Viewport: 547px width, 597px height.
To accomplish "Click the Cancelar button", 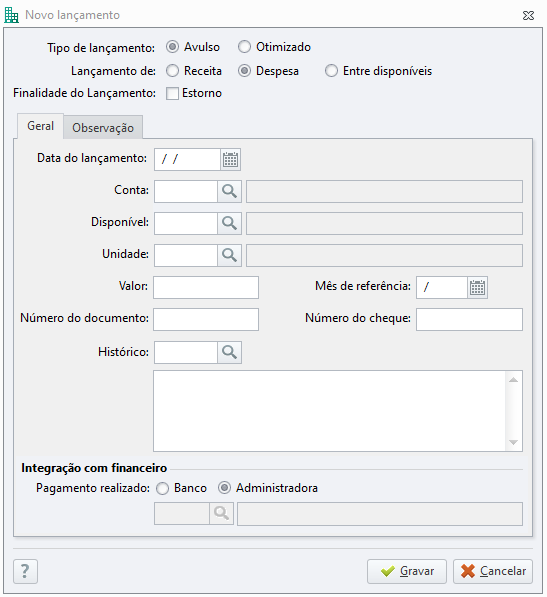I will click(x=493, y=571).
